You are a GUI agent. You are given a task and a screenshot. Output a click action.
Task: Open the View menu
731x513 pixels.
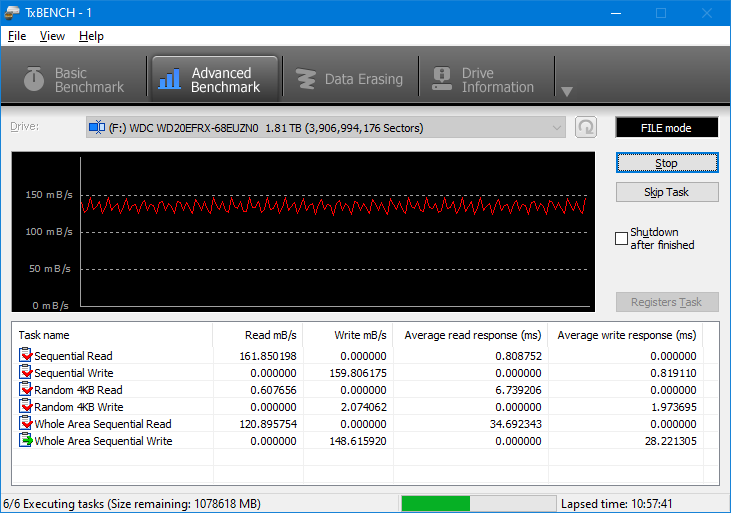tap(52, 36)
